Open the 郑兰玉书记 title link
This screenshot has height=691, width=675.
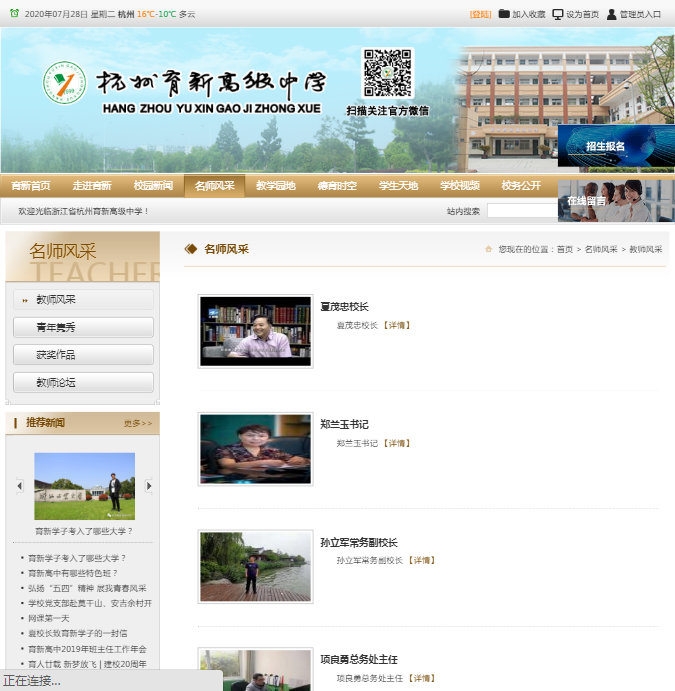point(344,424)
